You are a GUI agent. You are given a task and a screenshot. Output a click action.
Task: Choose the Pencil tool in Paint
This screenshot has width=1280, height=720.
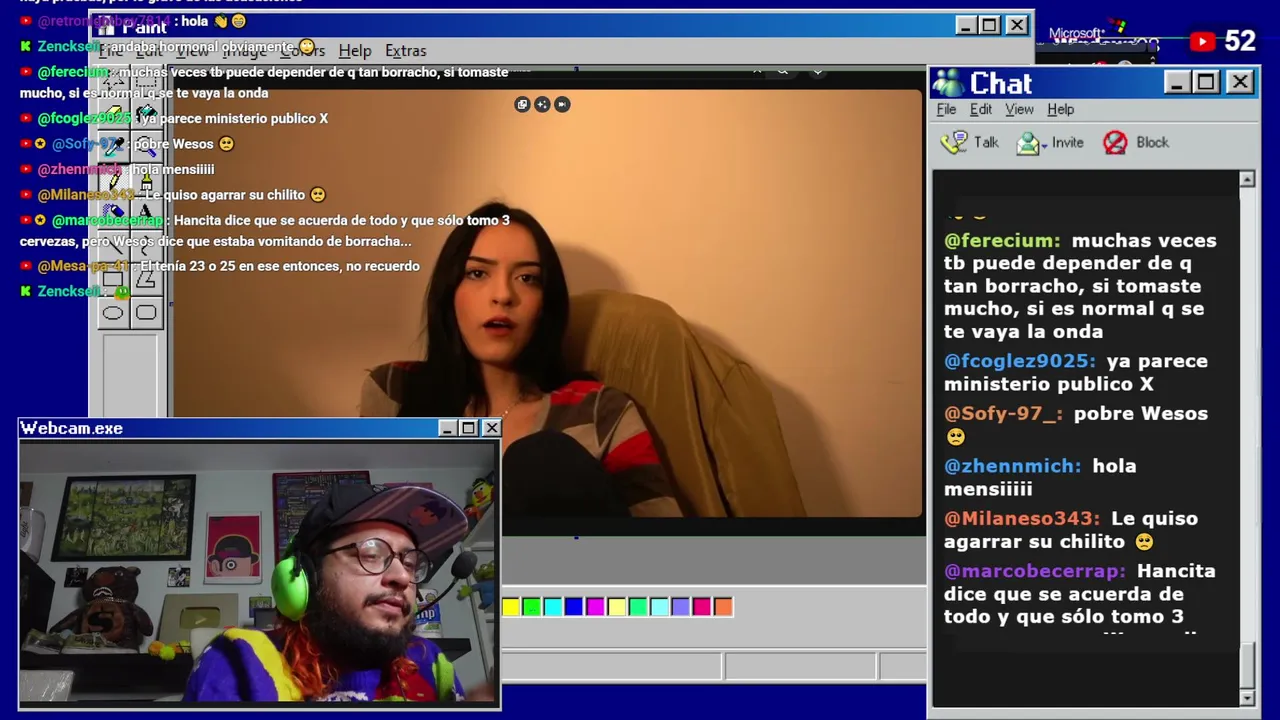pyautogui.click(x=112, y=180)
